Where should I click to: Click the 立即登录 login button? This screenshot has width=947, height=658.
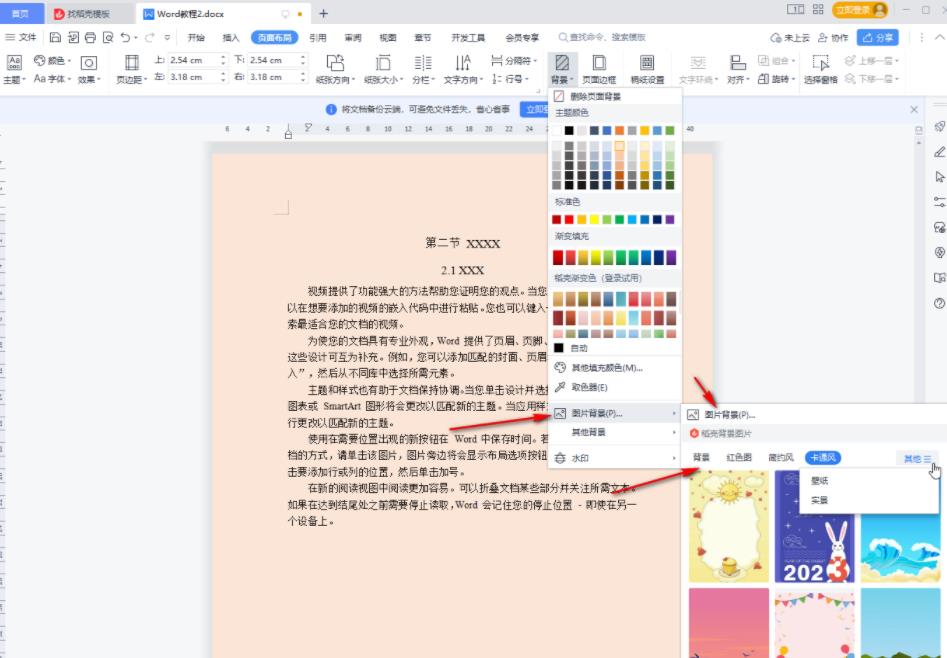861,10
